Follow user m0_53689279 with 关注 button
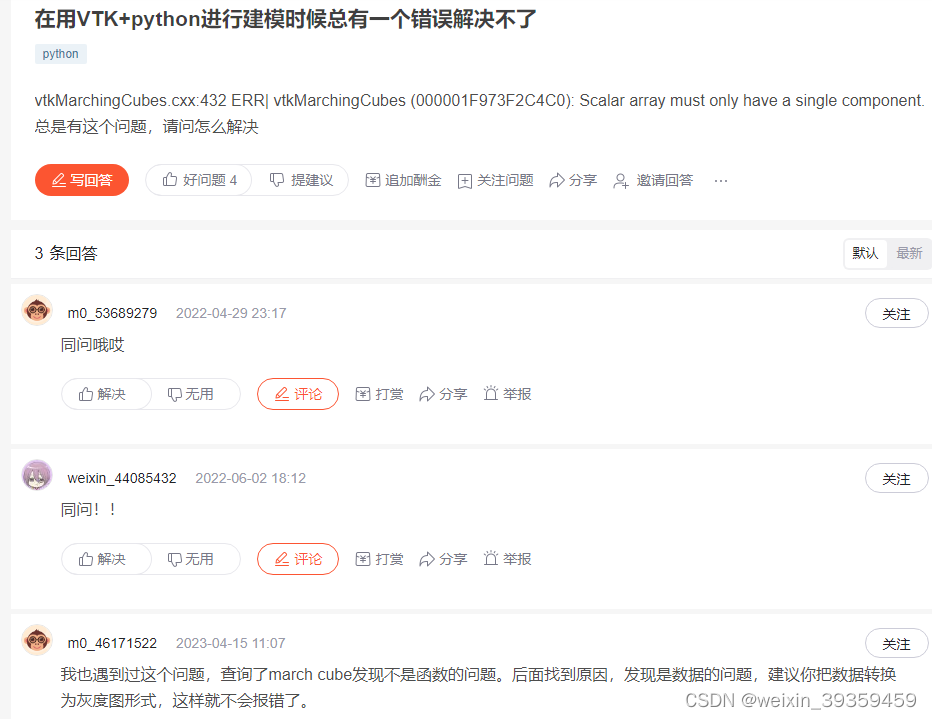 point(896,314)
